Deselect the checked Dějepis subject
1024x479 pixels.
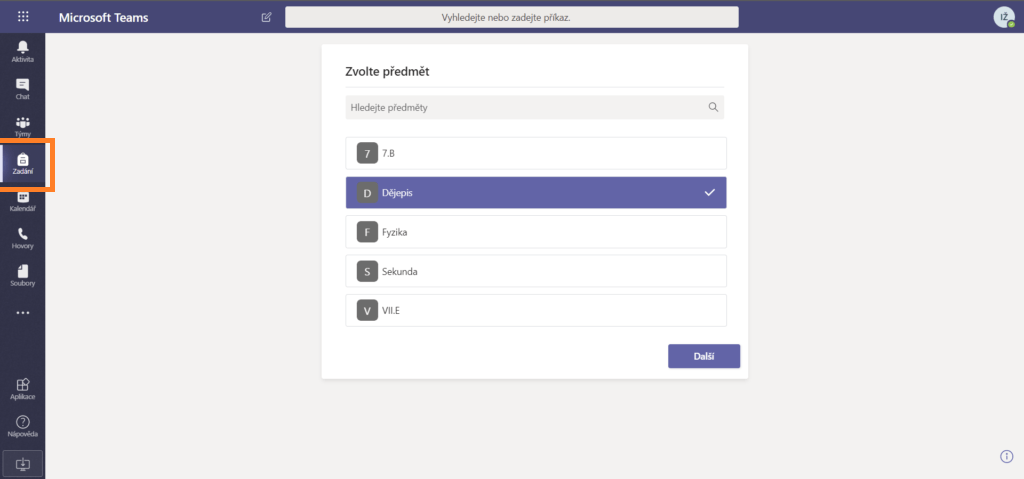pyautogui.click(x=536, y=193)
